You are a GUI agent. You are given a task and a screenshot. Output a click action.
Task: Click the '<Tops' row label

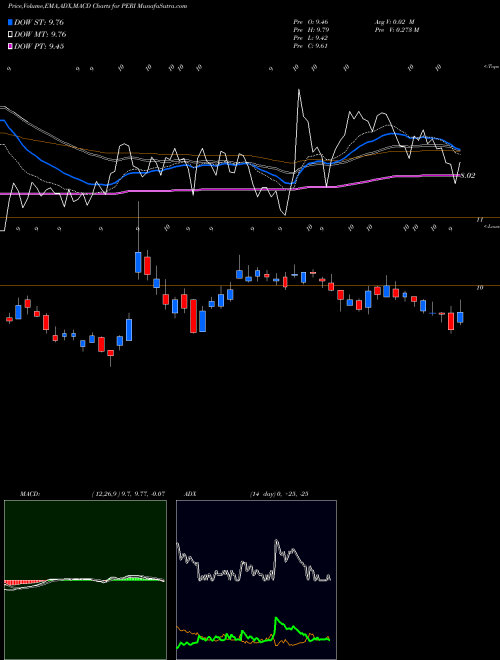point(491,67)
